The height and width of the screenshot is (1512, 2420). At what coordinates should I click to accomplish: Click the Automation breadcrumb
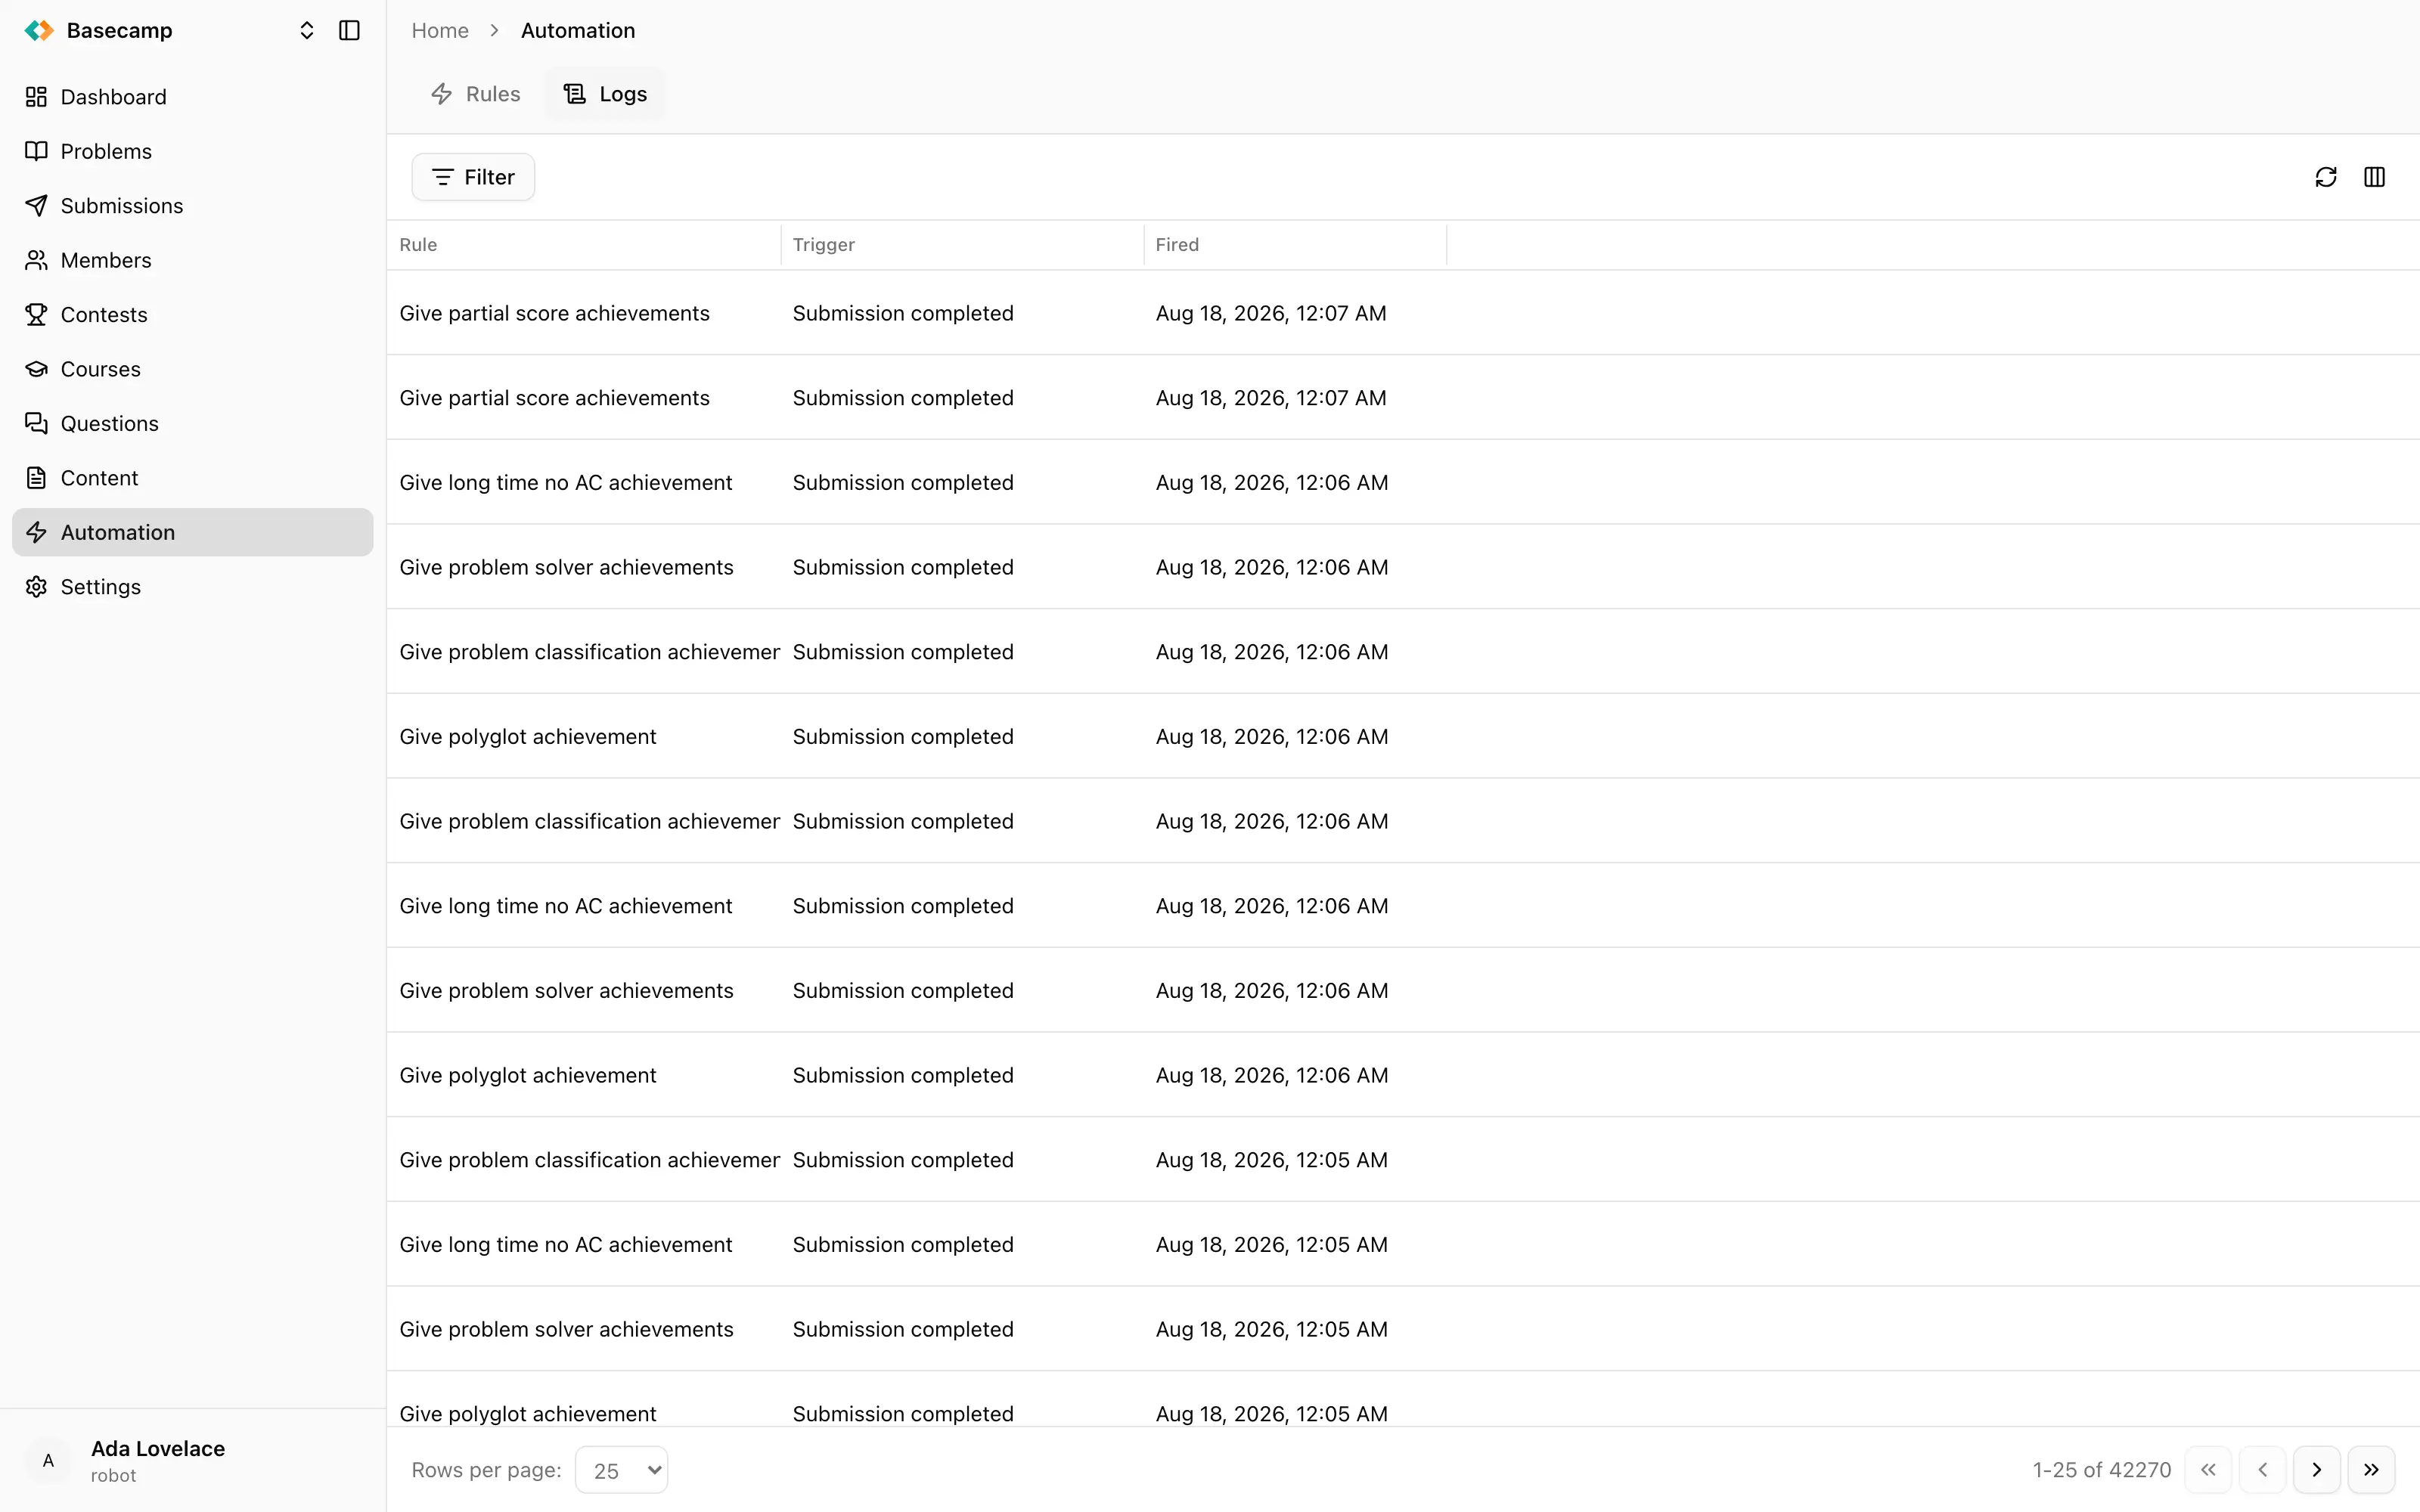pos(578,30)
